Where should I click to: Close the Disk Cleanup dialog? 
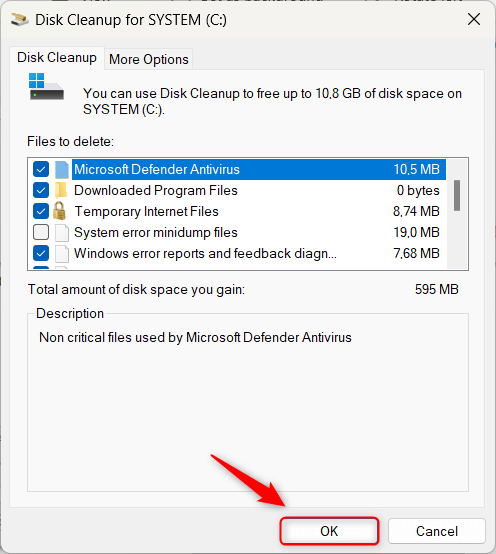pyautogui.click(x=474, y=19)
